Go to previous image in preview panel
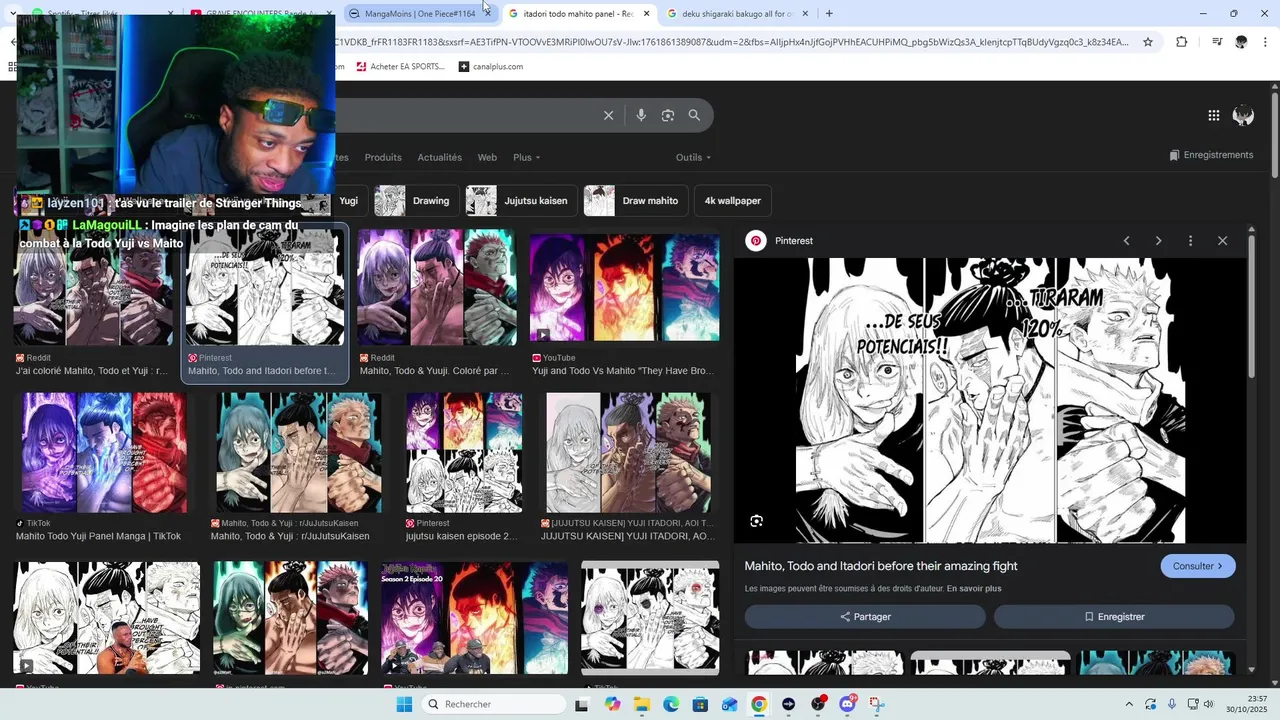This screenshot has width=1280, height=720. (1126, 241)
